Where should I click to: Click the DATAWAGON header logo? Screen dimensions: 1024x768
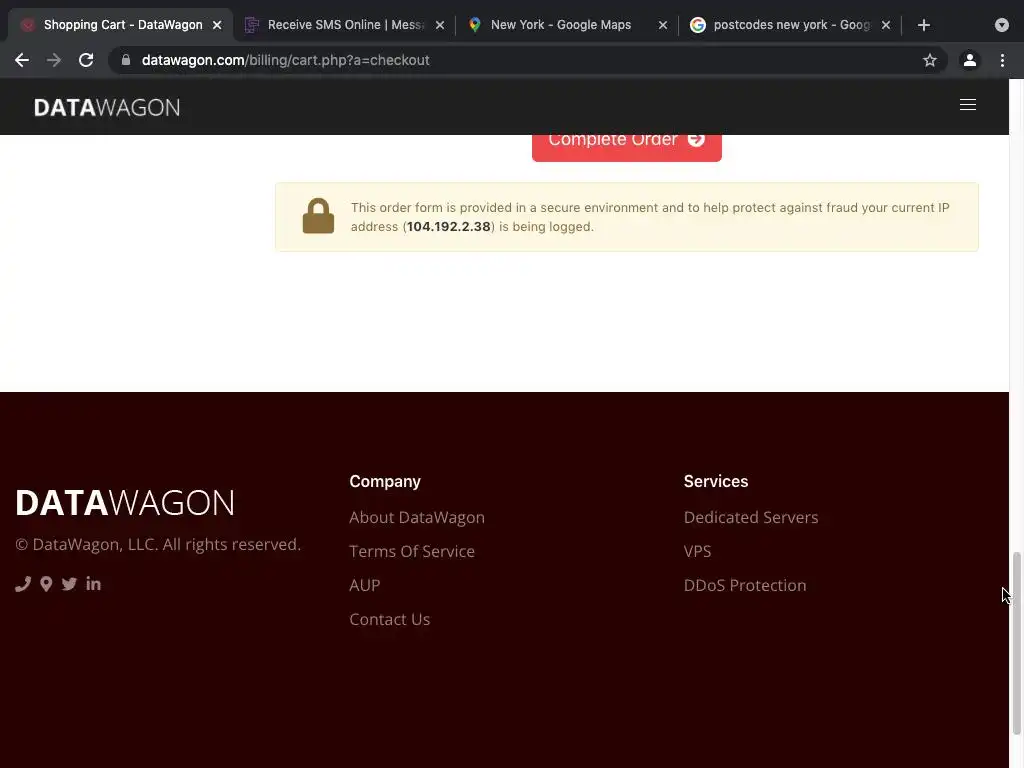tap(107, 108)
